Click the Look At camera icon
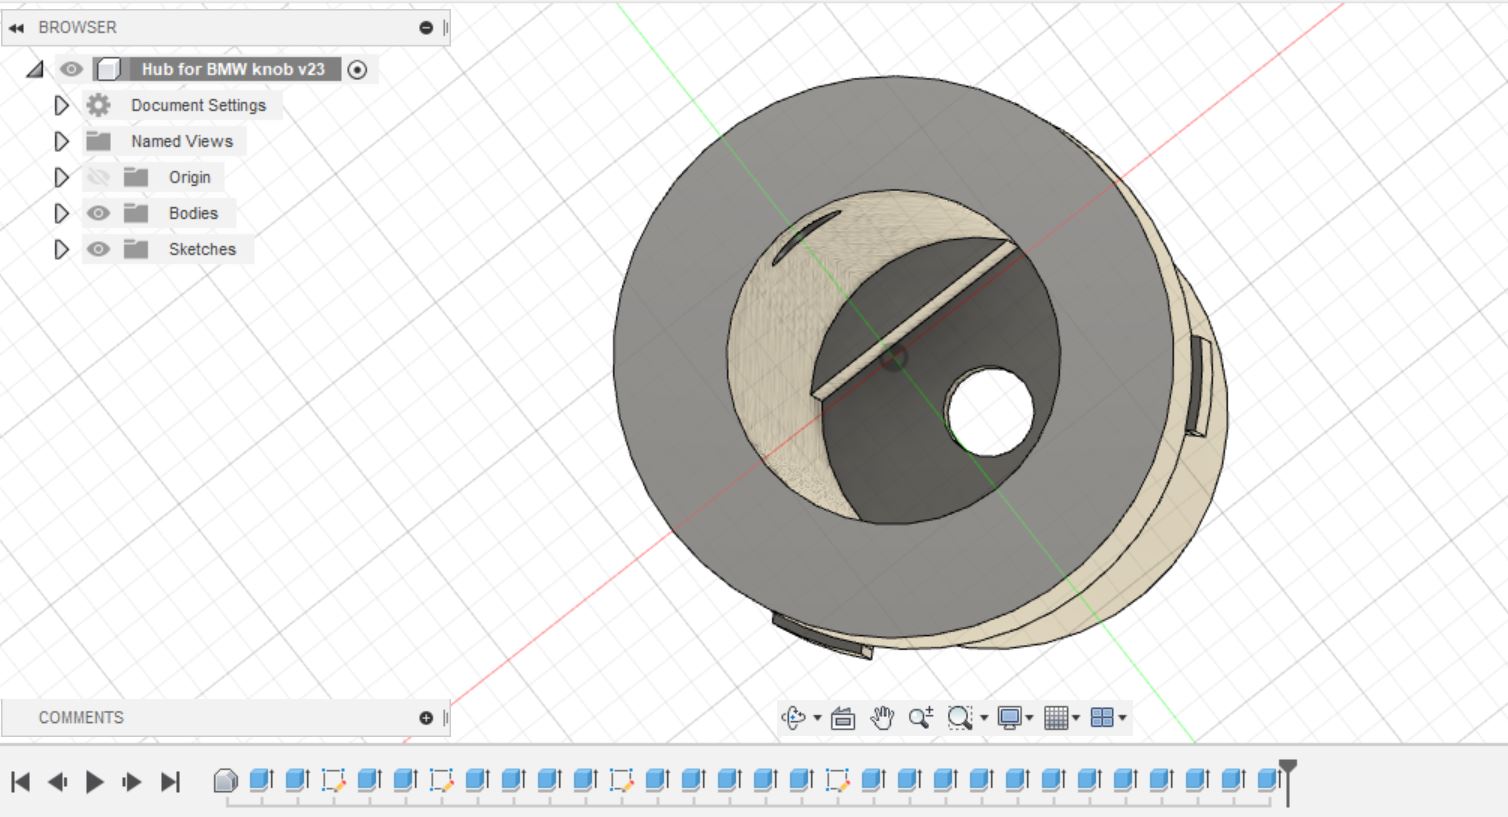1508x817 pixels. pos(843,718)
